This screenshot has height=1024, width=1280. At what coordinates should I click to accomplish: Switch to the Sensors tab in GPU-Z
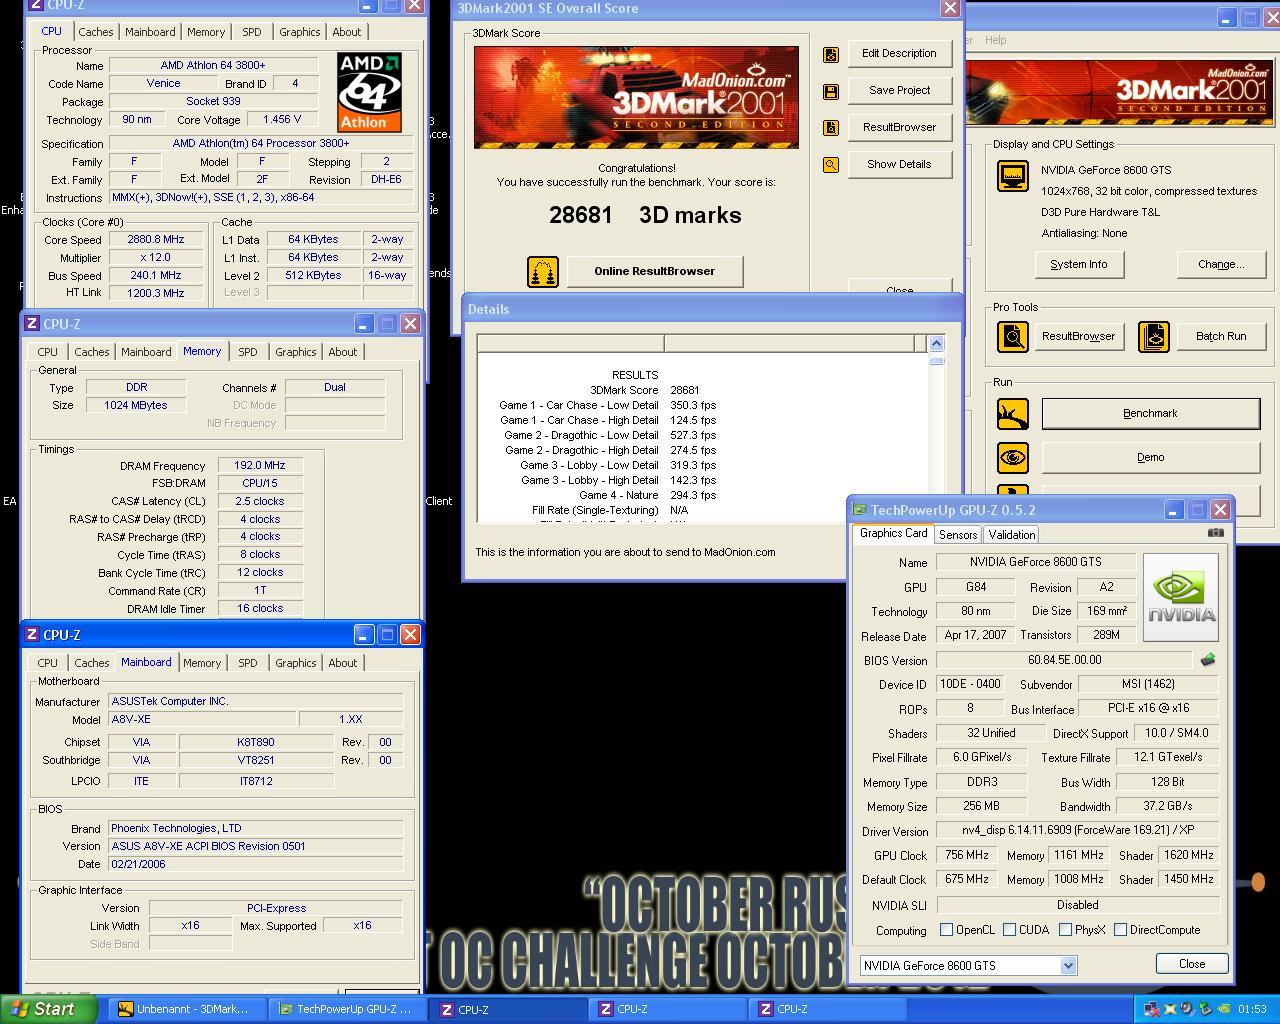point(957,535)
